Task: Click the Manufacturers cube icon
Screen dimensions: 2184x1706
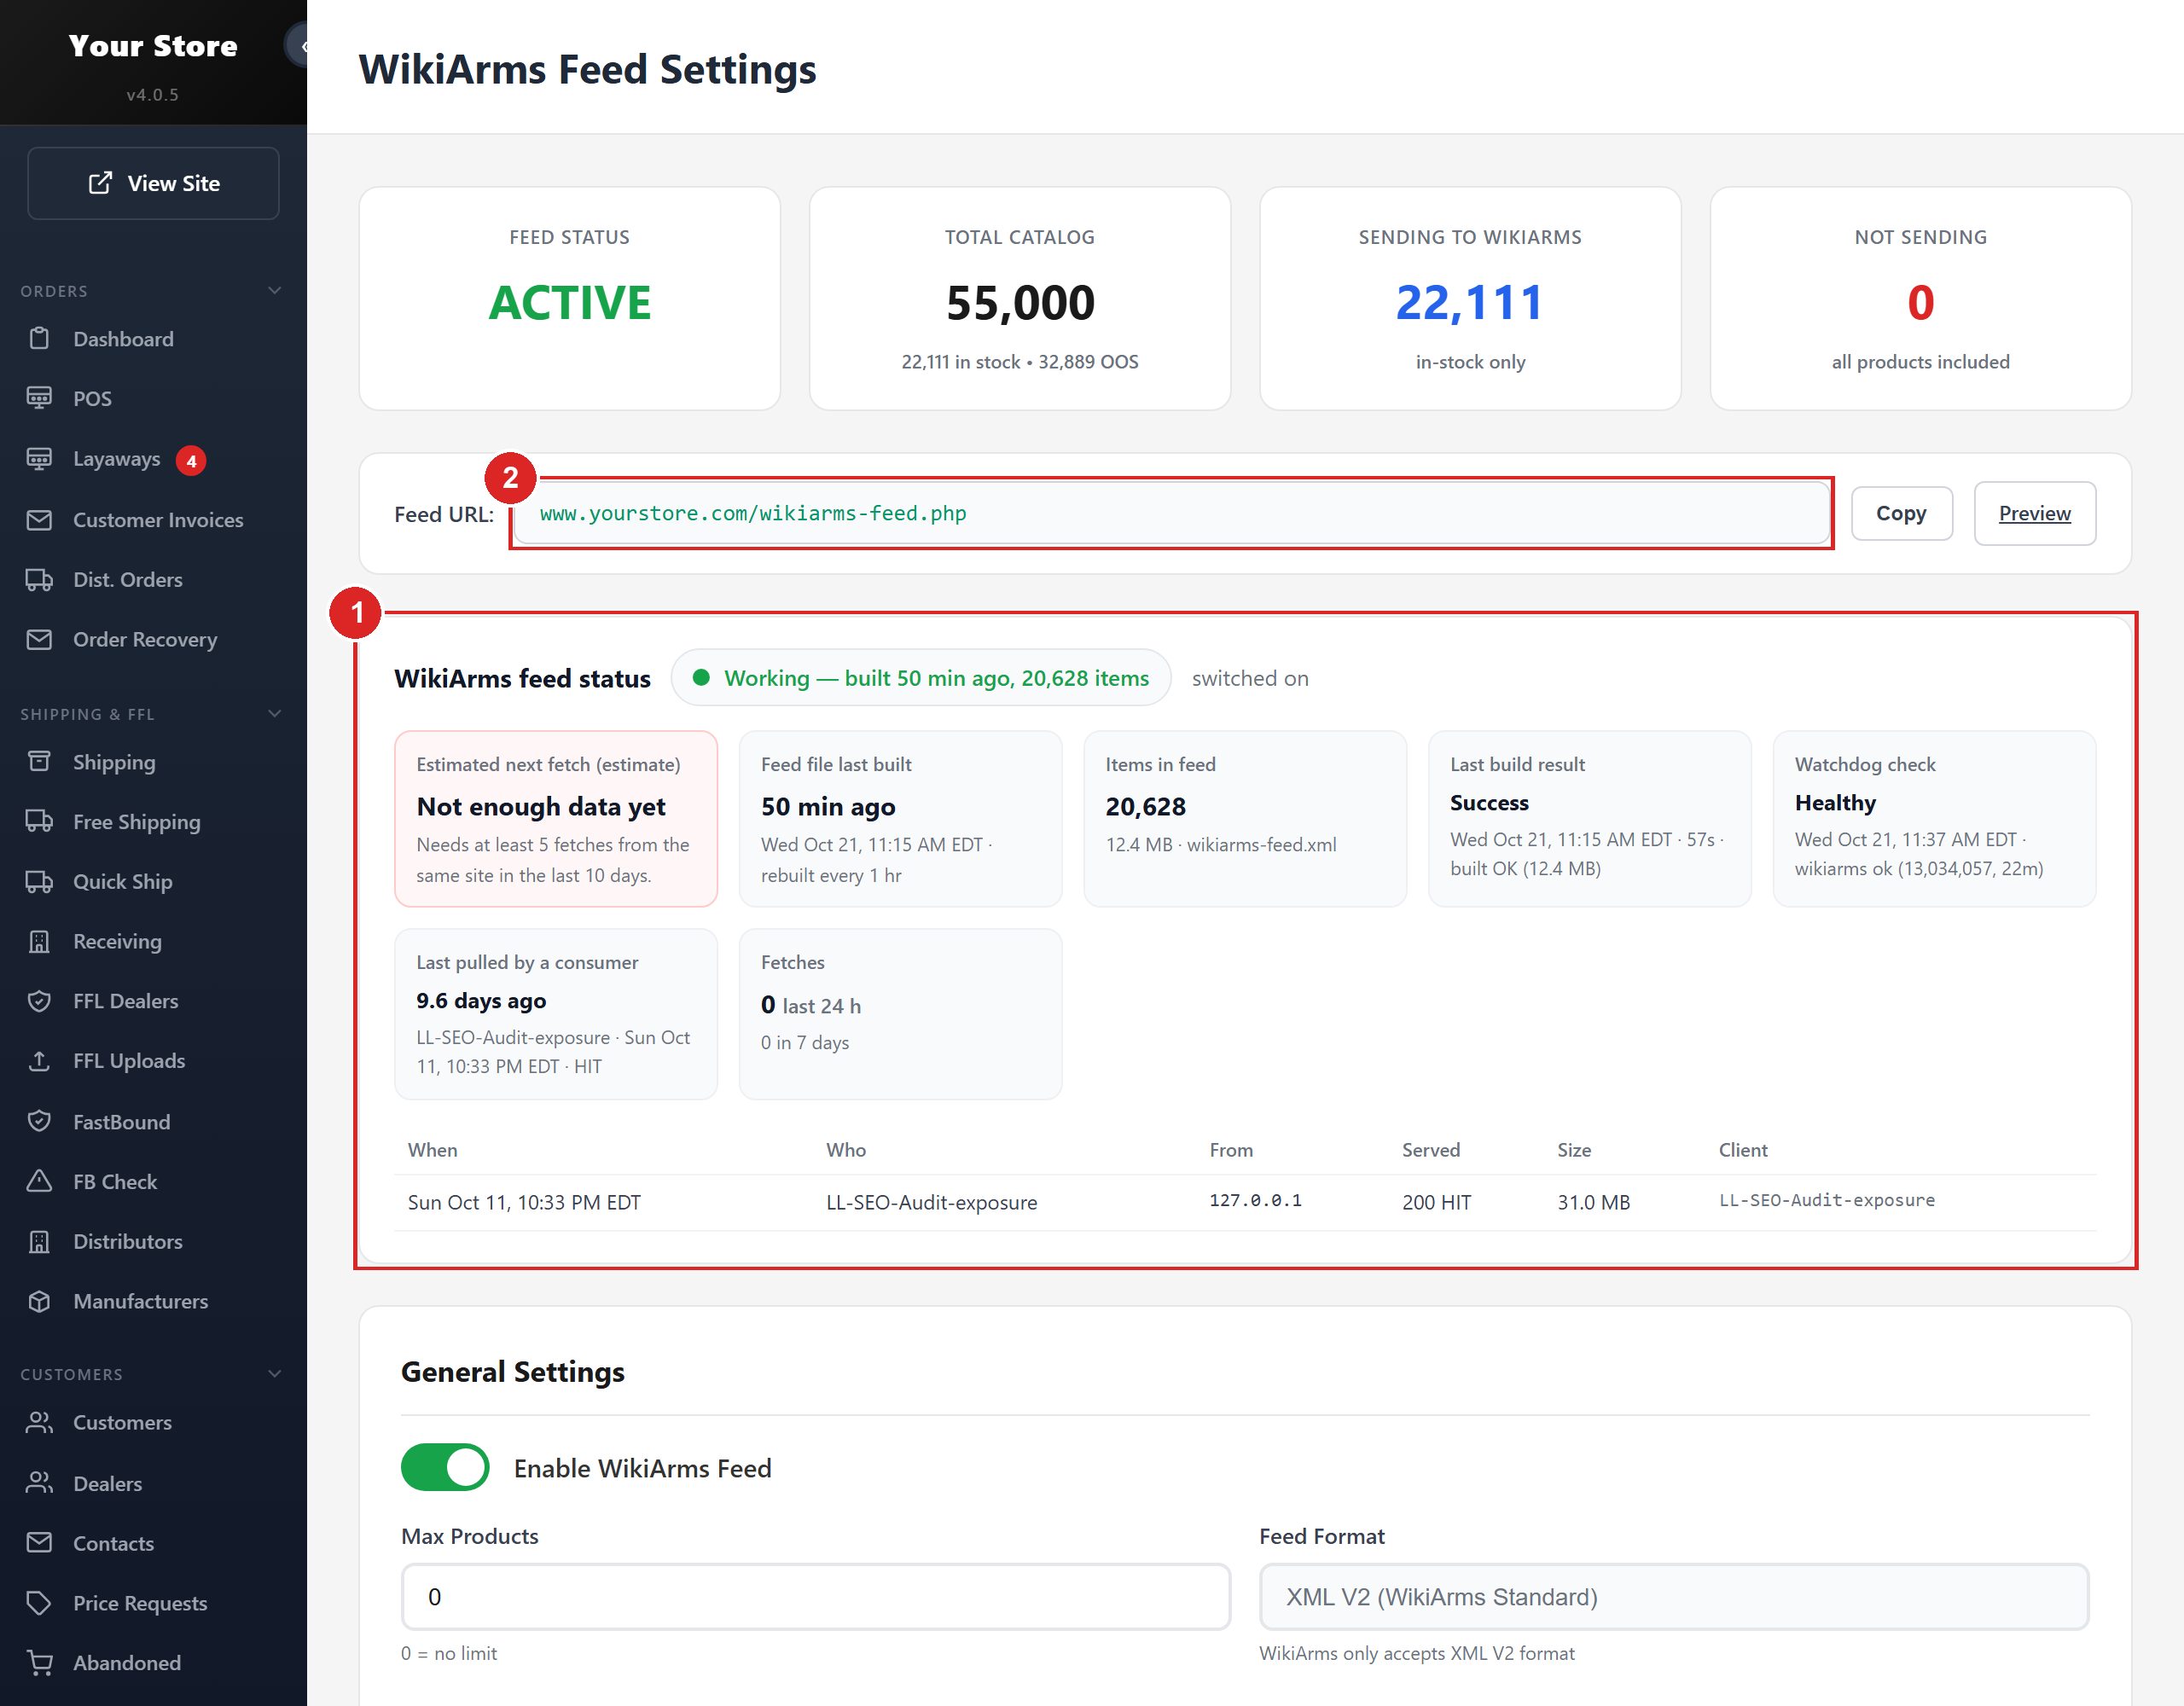Action: [x=39, y=1302]
